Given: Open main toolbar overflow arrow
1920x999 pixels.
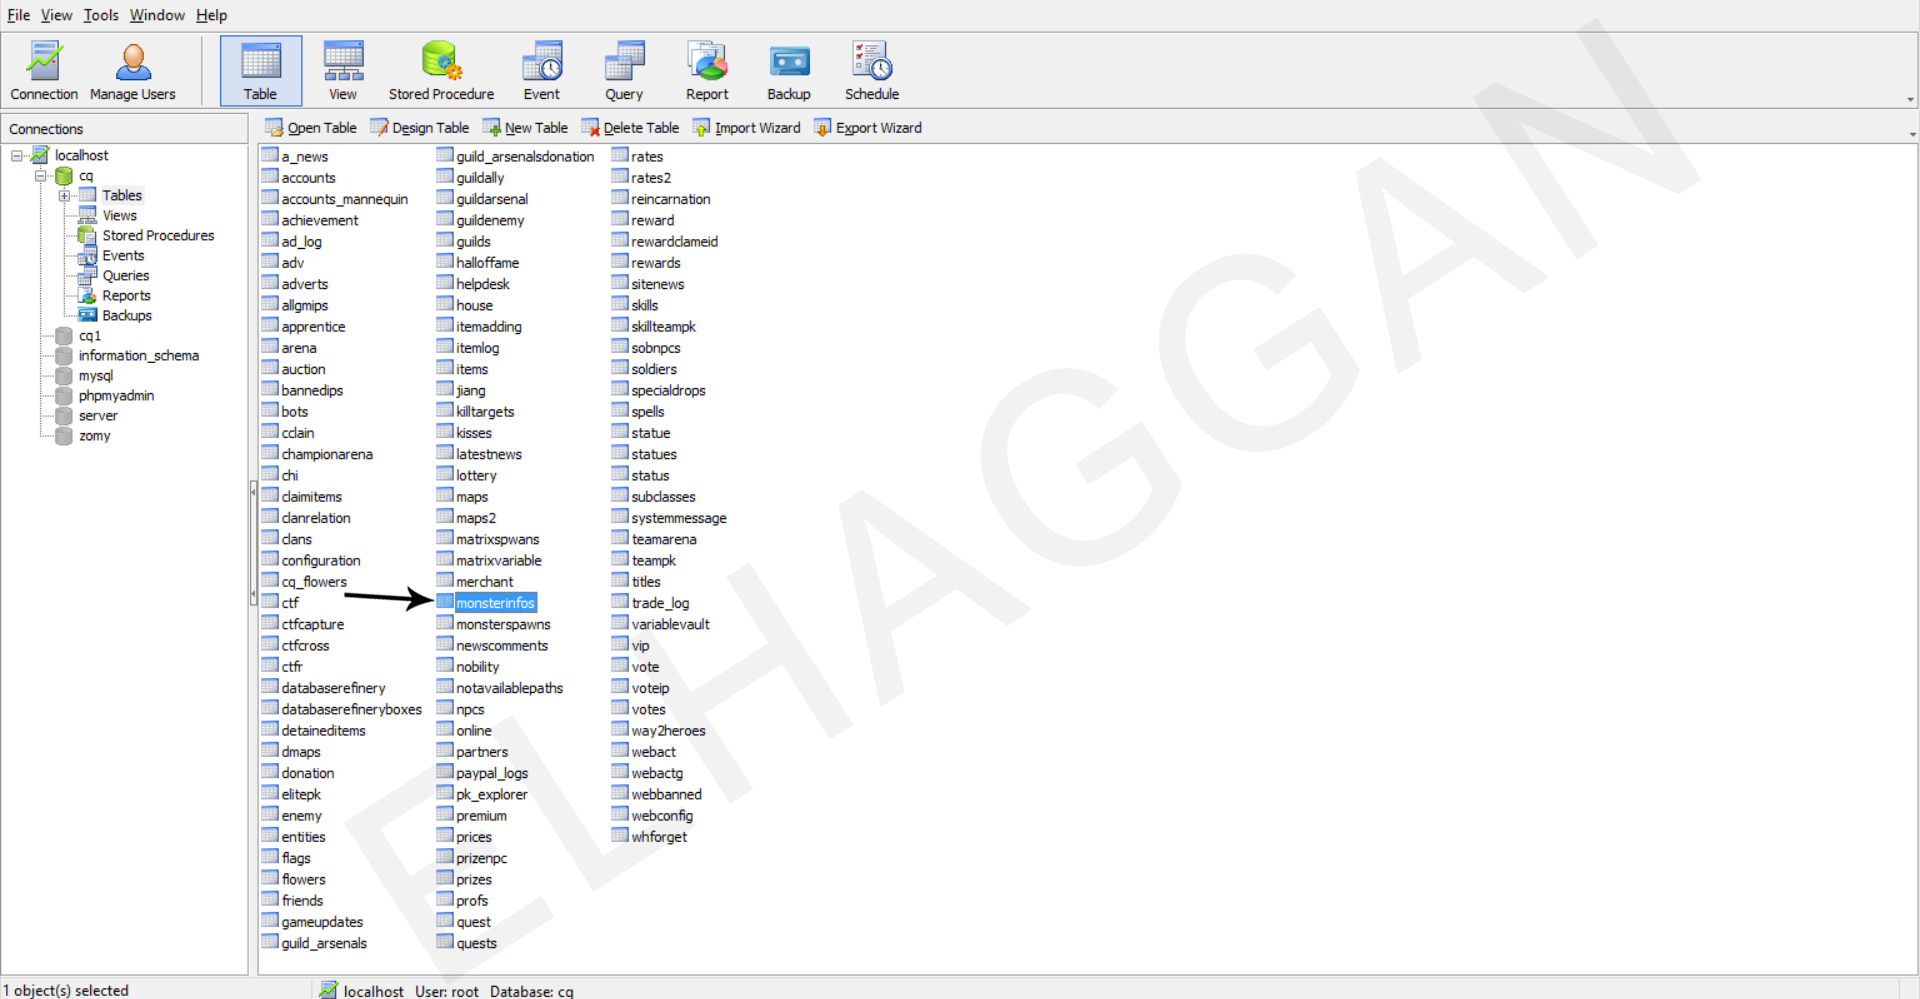Looking at the screenshot, I should tap(1910, 100).
